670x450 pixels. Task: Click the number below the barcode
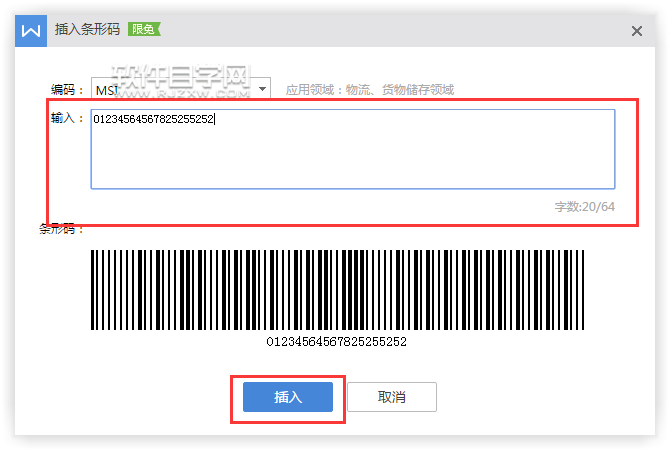[x=336, y=341]
